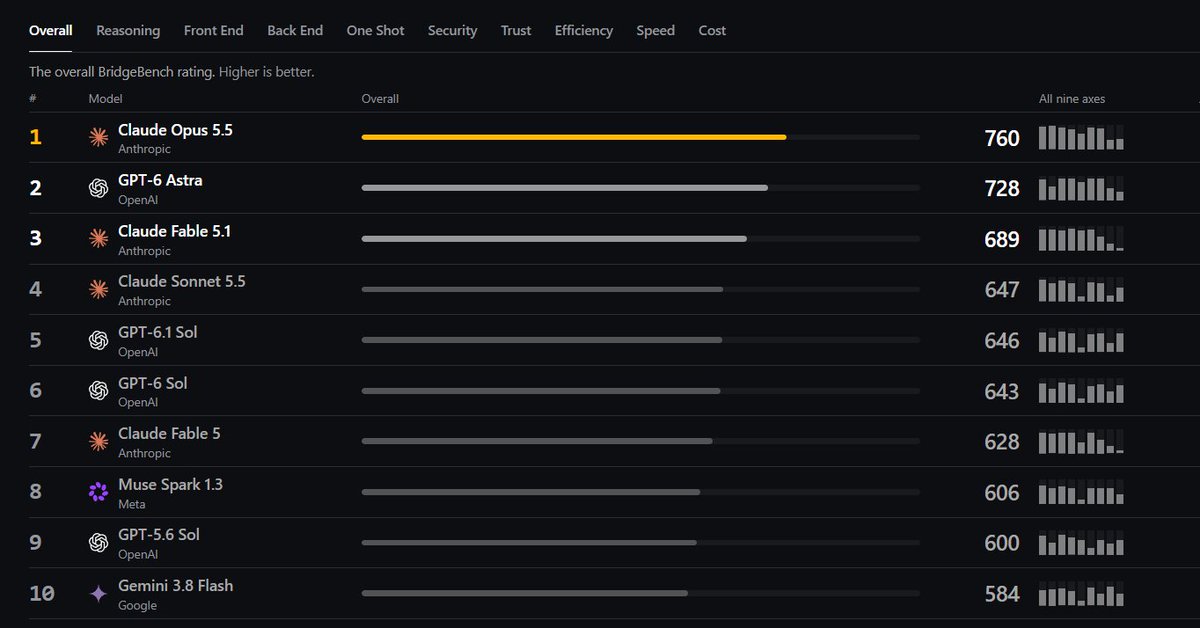The width and height of the screenshot is (1200, 628).
Task: Click the Google vendor label under Gemini 3.8 Flash
Action: [x=137, y=605]
